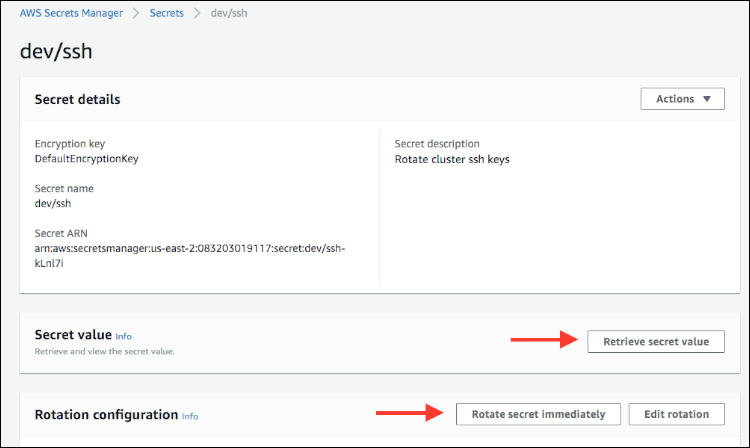Click Retrieve secret value button
This screenshot has width=750, height=448.
[x=656, y=341]
